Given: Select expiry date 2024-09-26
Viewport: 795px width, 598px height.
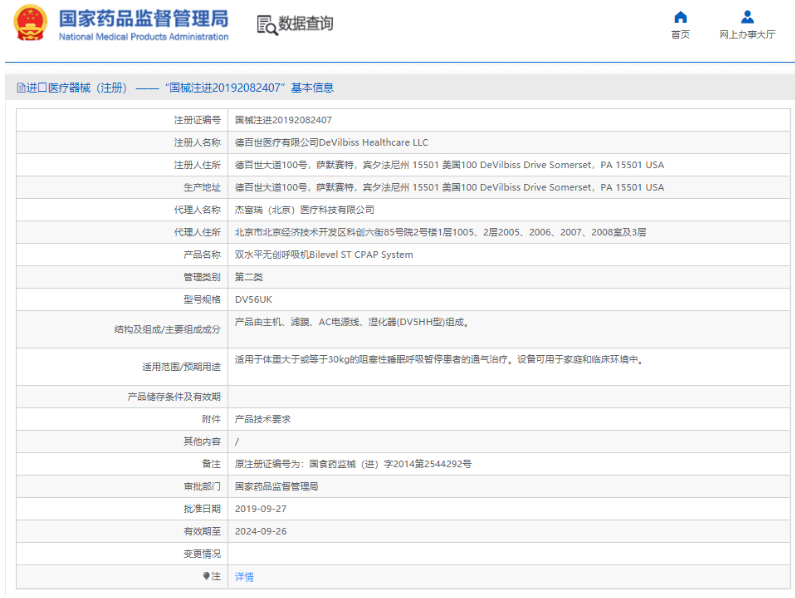Looking at the screenshot, I should [261, 531].
